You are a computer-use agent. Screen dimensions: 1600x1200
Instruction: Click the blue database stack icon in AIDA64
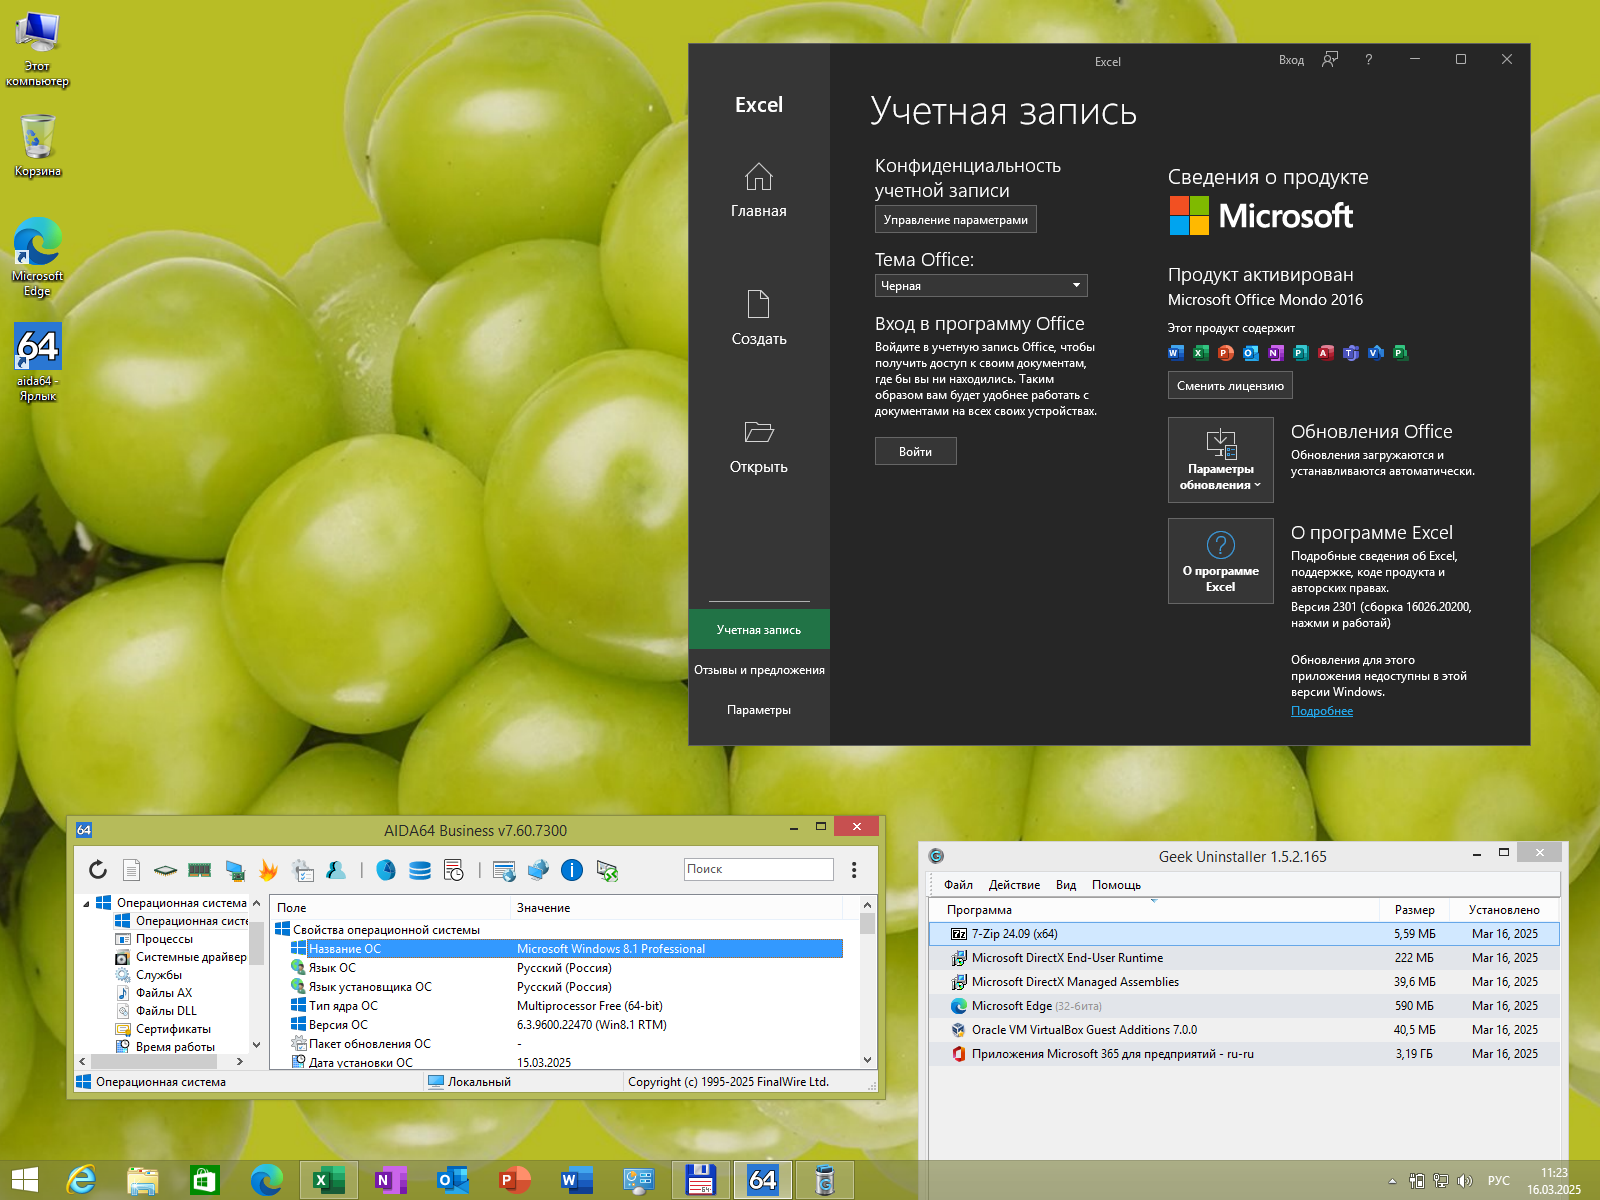pyautogui.click(x=420, y=870)
